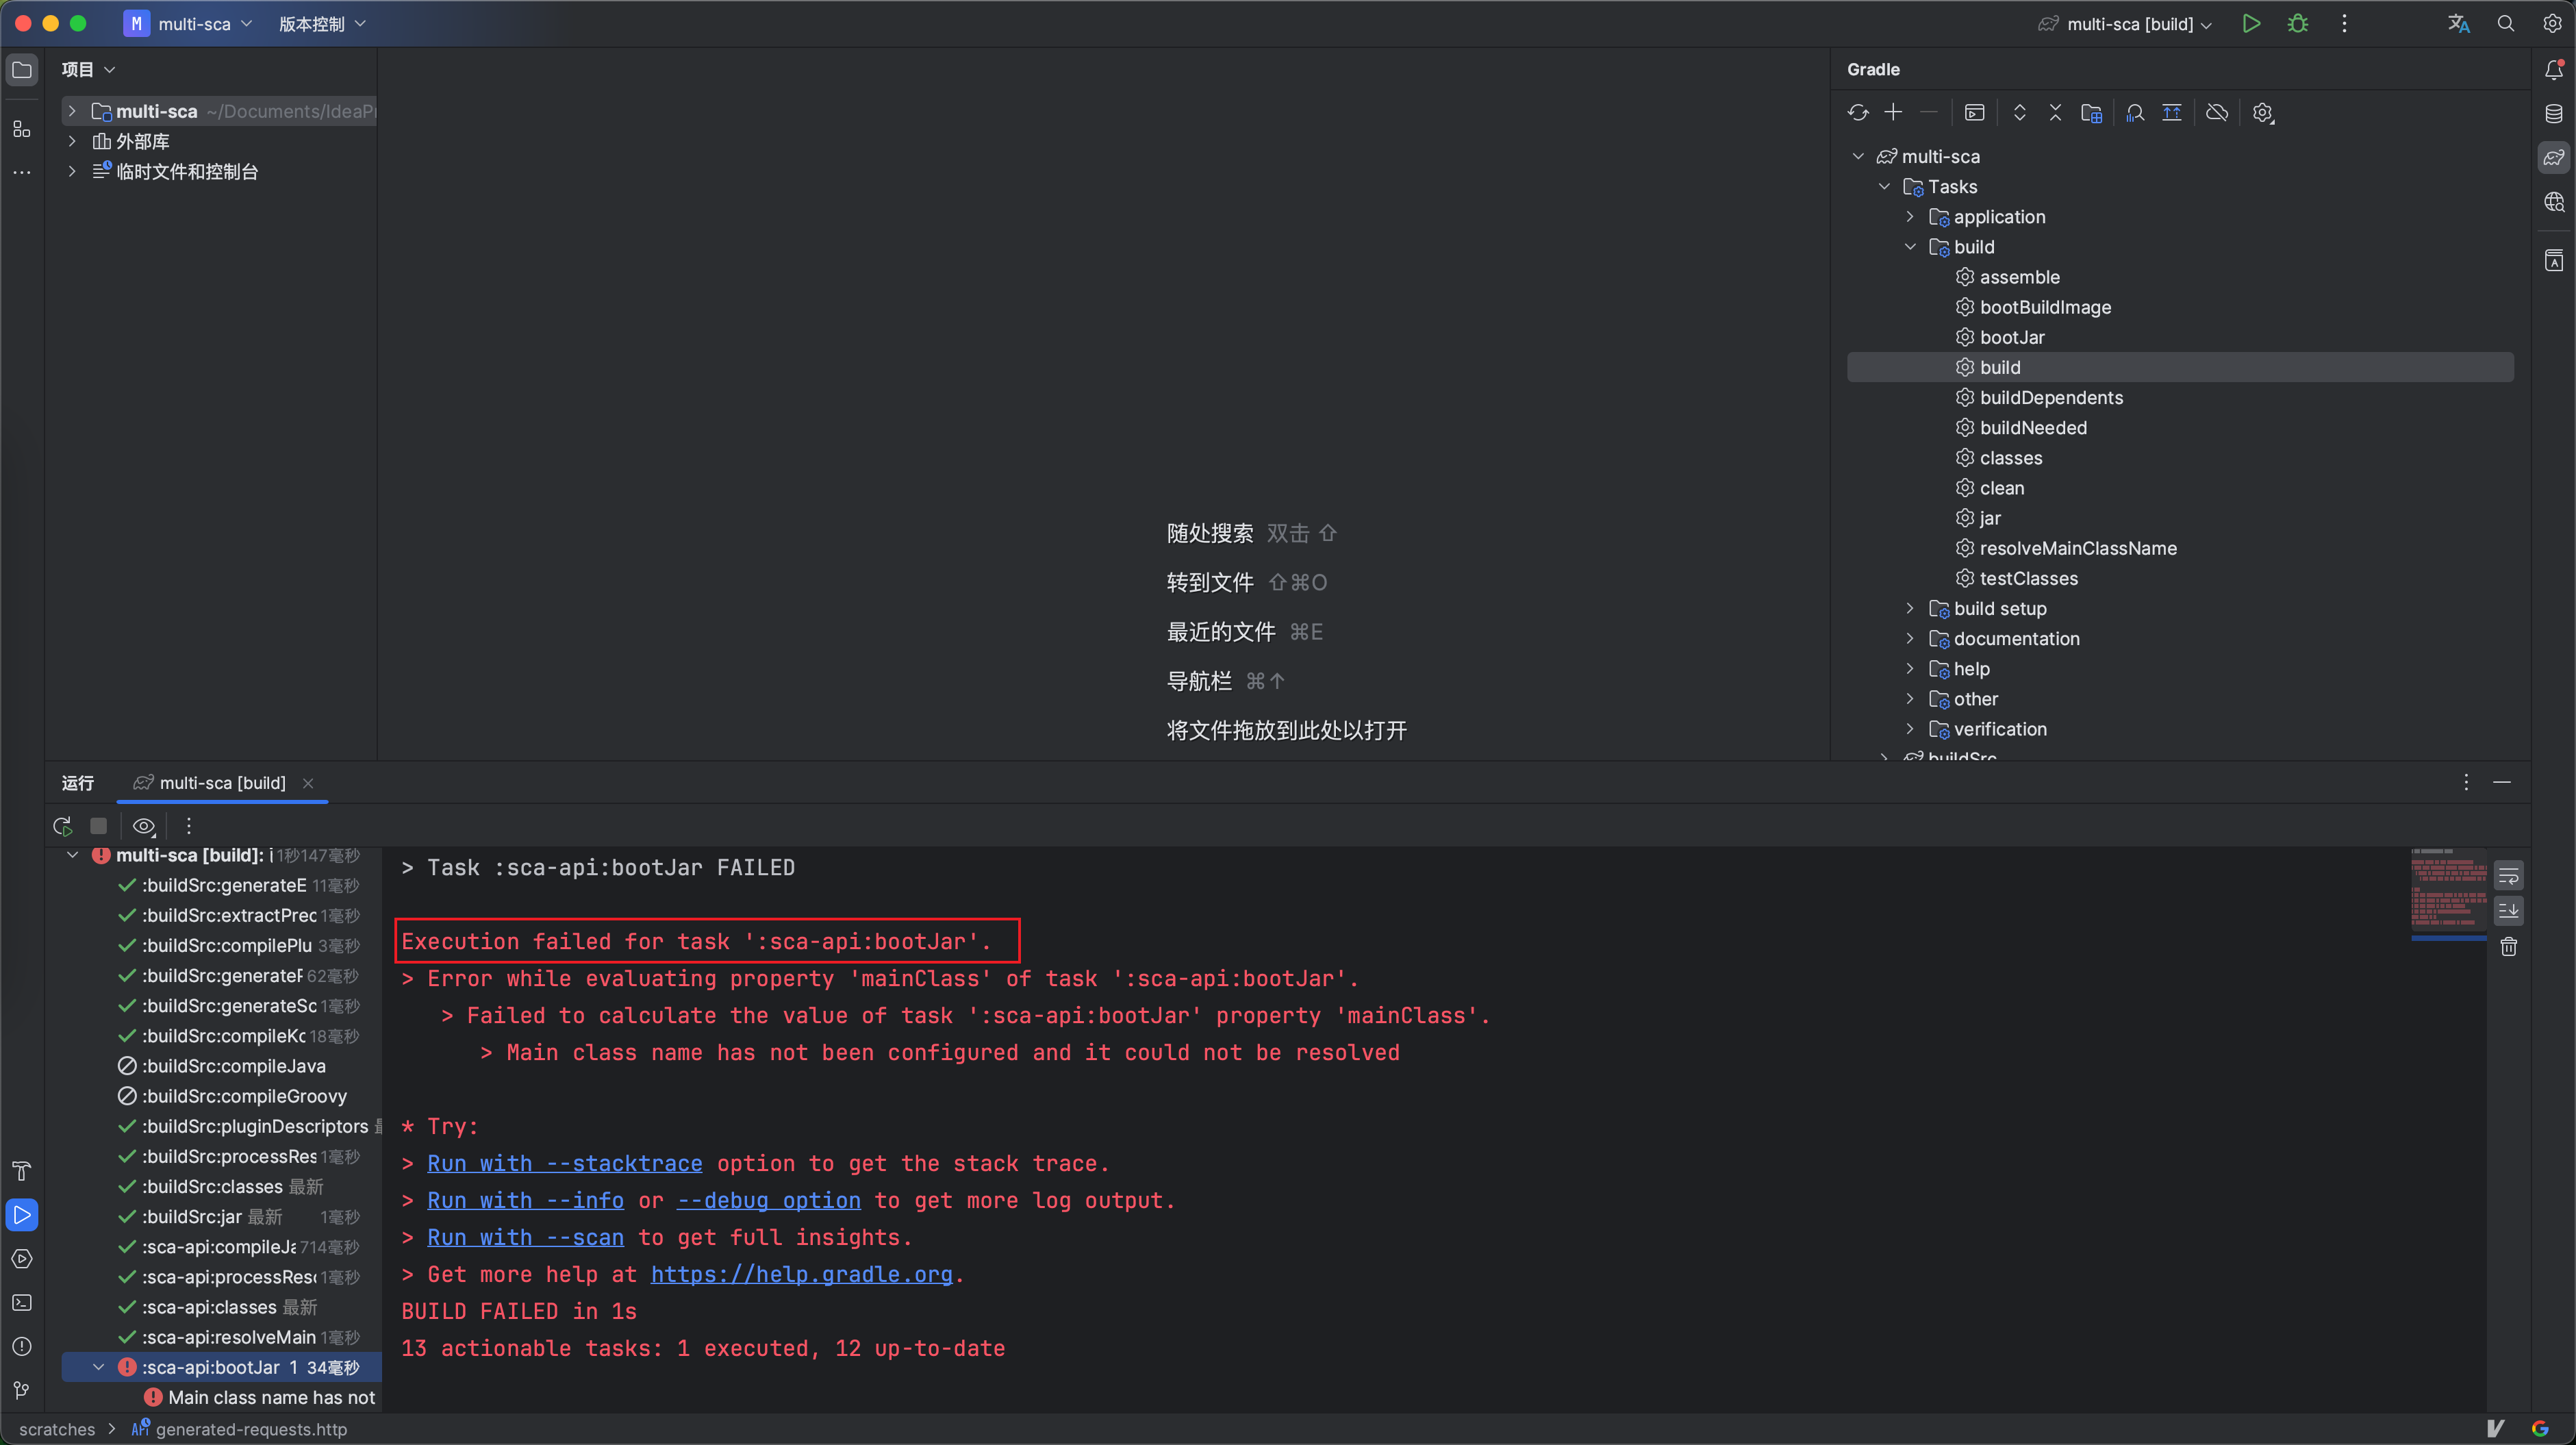The height and width of the screenshot is (1445, 2576).
Task: Open run configuration selector multi-sca [build]
Action: (2125, 23)
